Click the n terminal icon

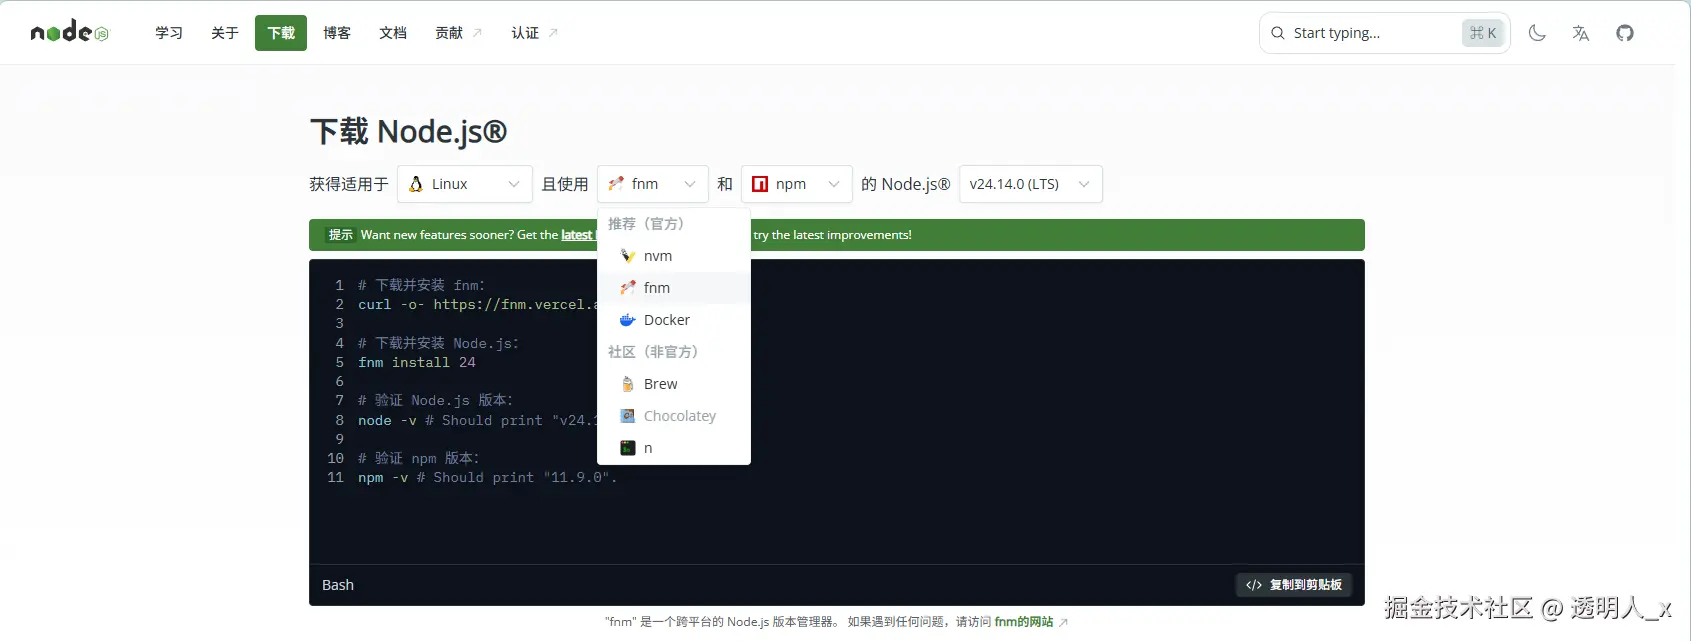pyautogui.click(x=628, y=448)
